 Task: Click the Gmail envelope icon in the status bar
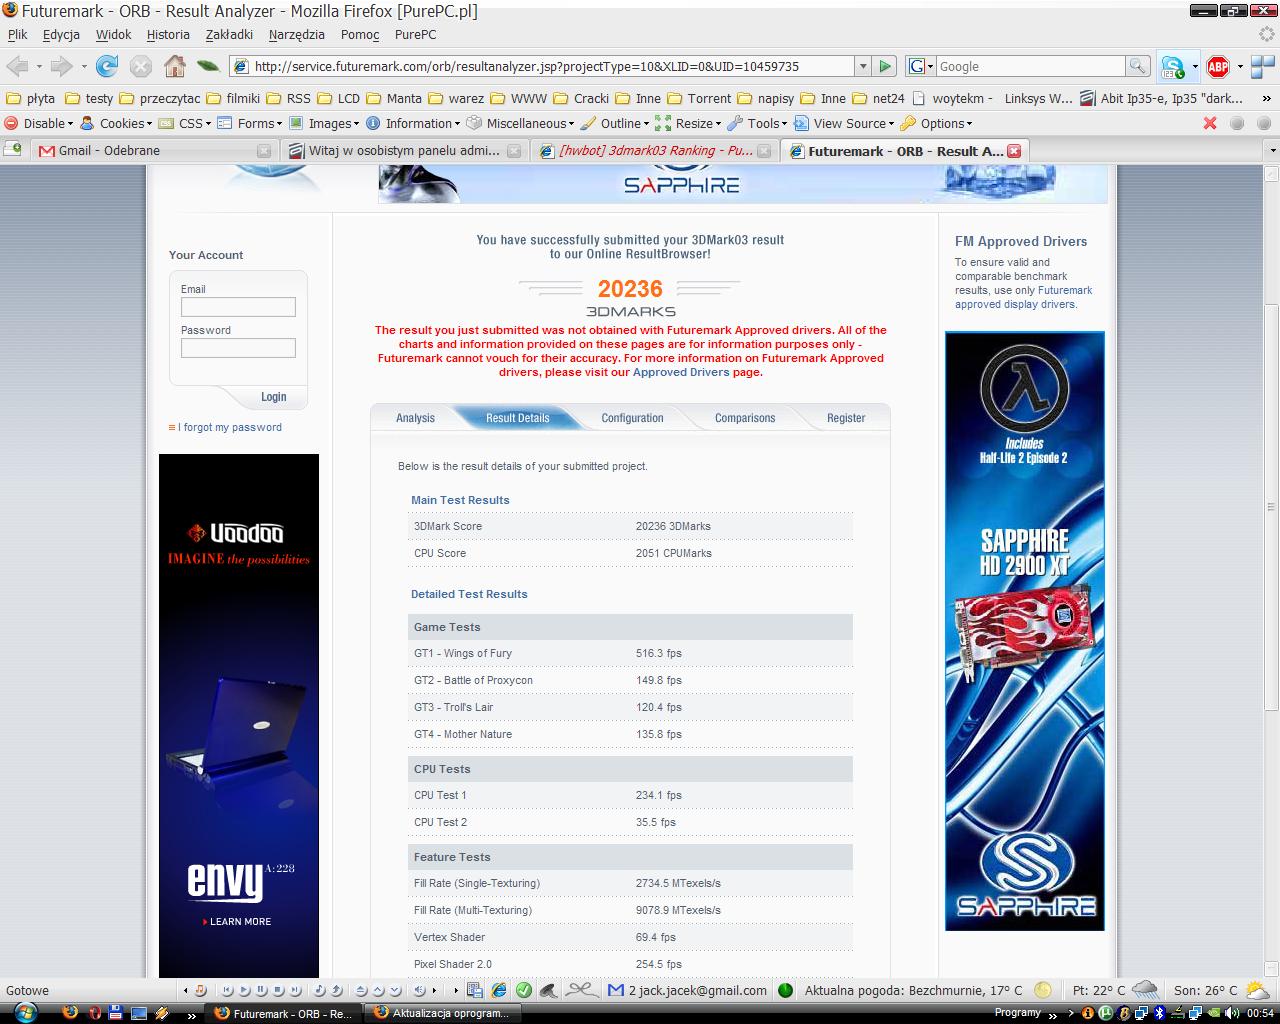(616, 990)
